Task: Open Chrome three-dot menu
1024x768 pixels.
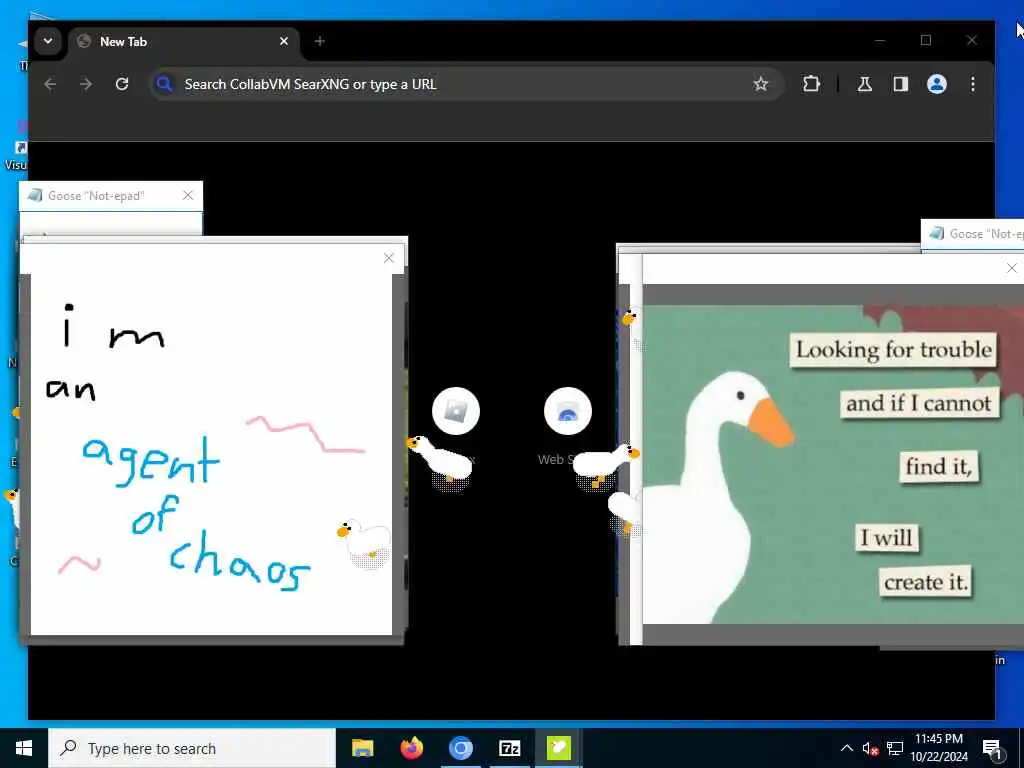Action: (972, 84)
